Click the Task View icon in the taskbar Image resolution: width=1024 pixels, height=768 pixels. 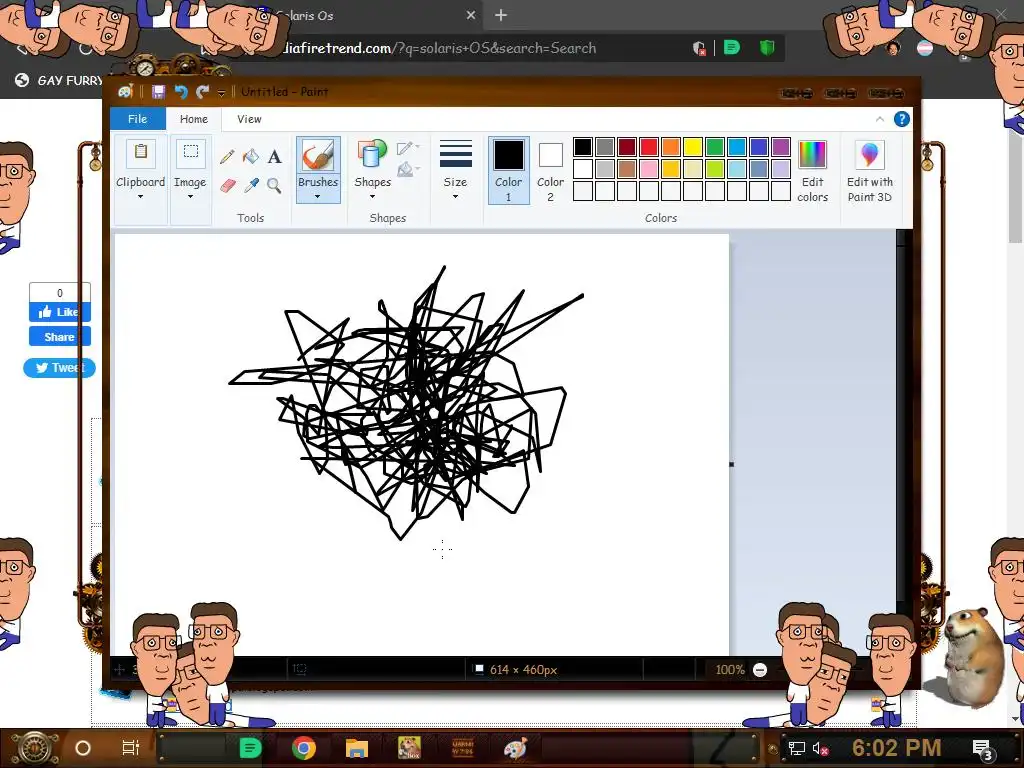coord(131,748)
